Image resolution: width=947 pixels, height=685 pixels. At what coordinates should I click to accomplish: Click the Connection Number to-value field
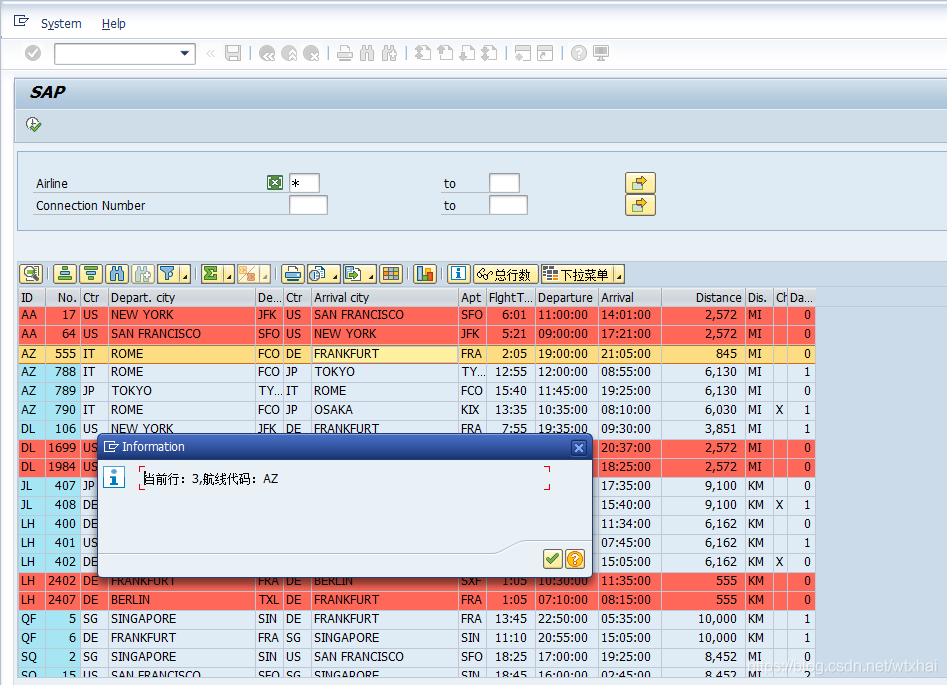(508, 205)
